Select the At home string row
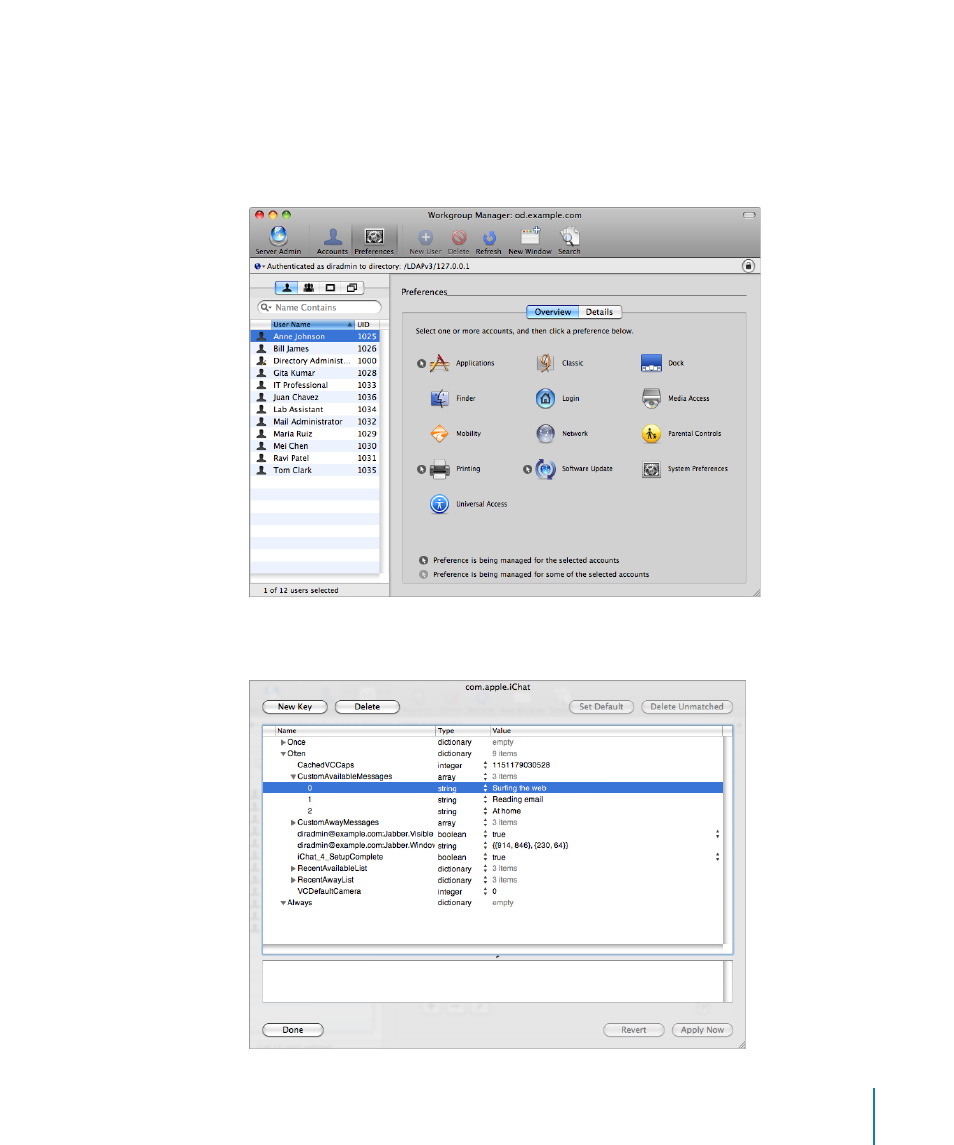This screenshot has width=954, height=1145. pos(493,811)
